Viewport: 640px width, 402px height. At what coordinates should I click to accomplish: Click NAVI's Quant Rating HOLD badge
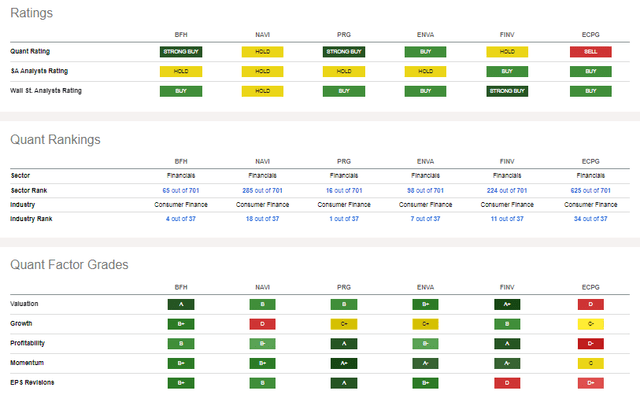(262, 52)
